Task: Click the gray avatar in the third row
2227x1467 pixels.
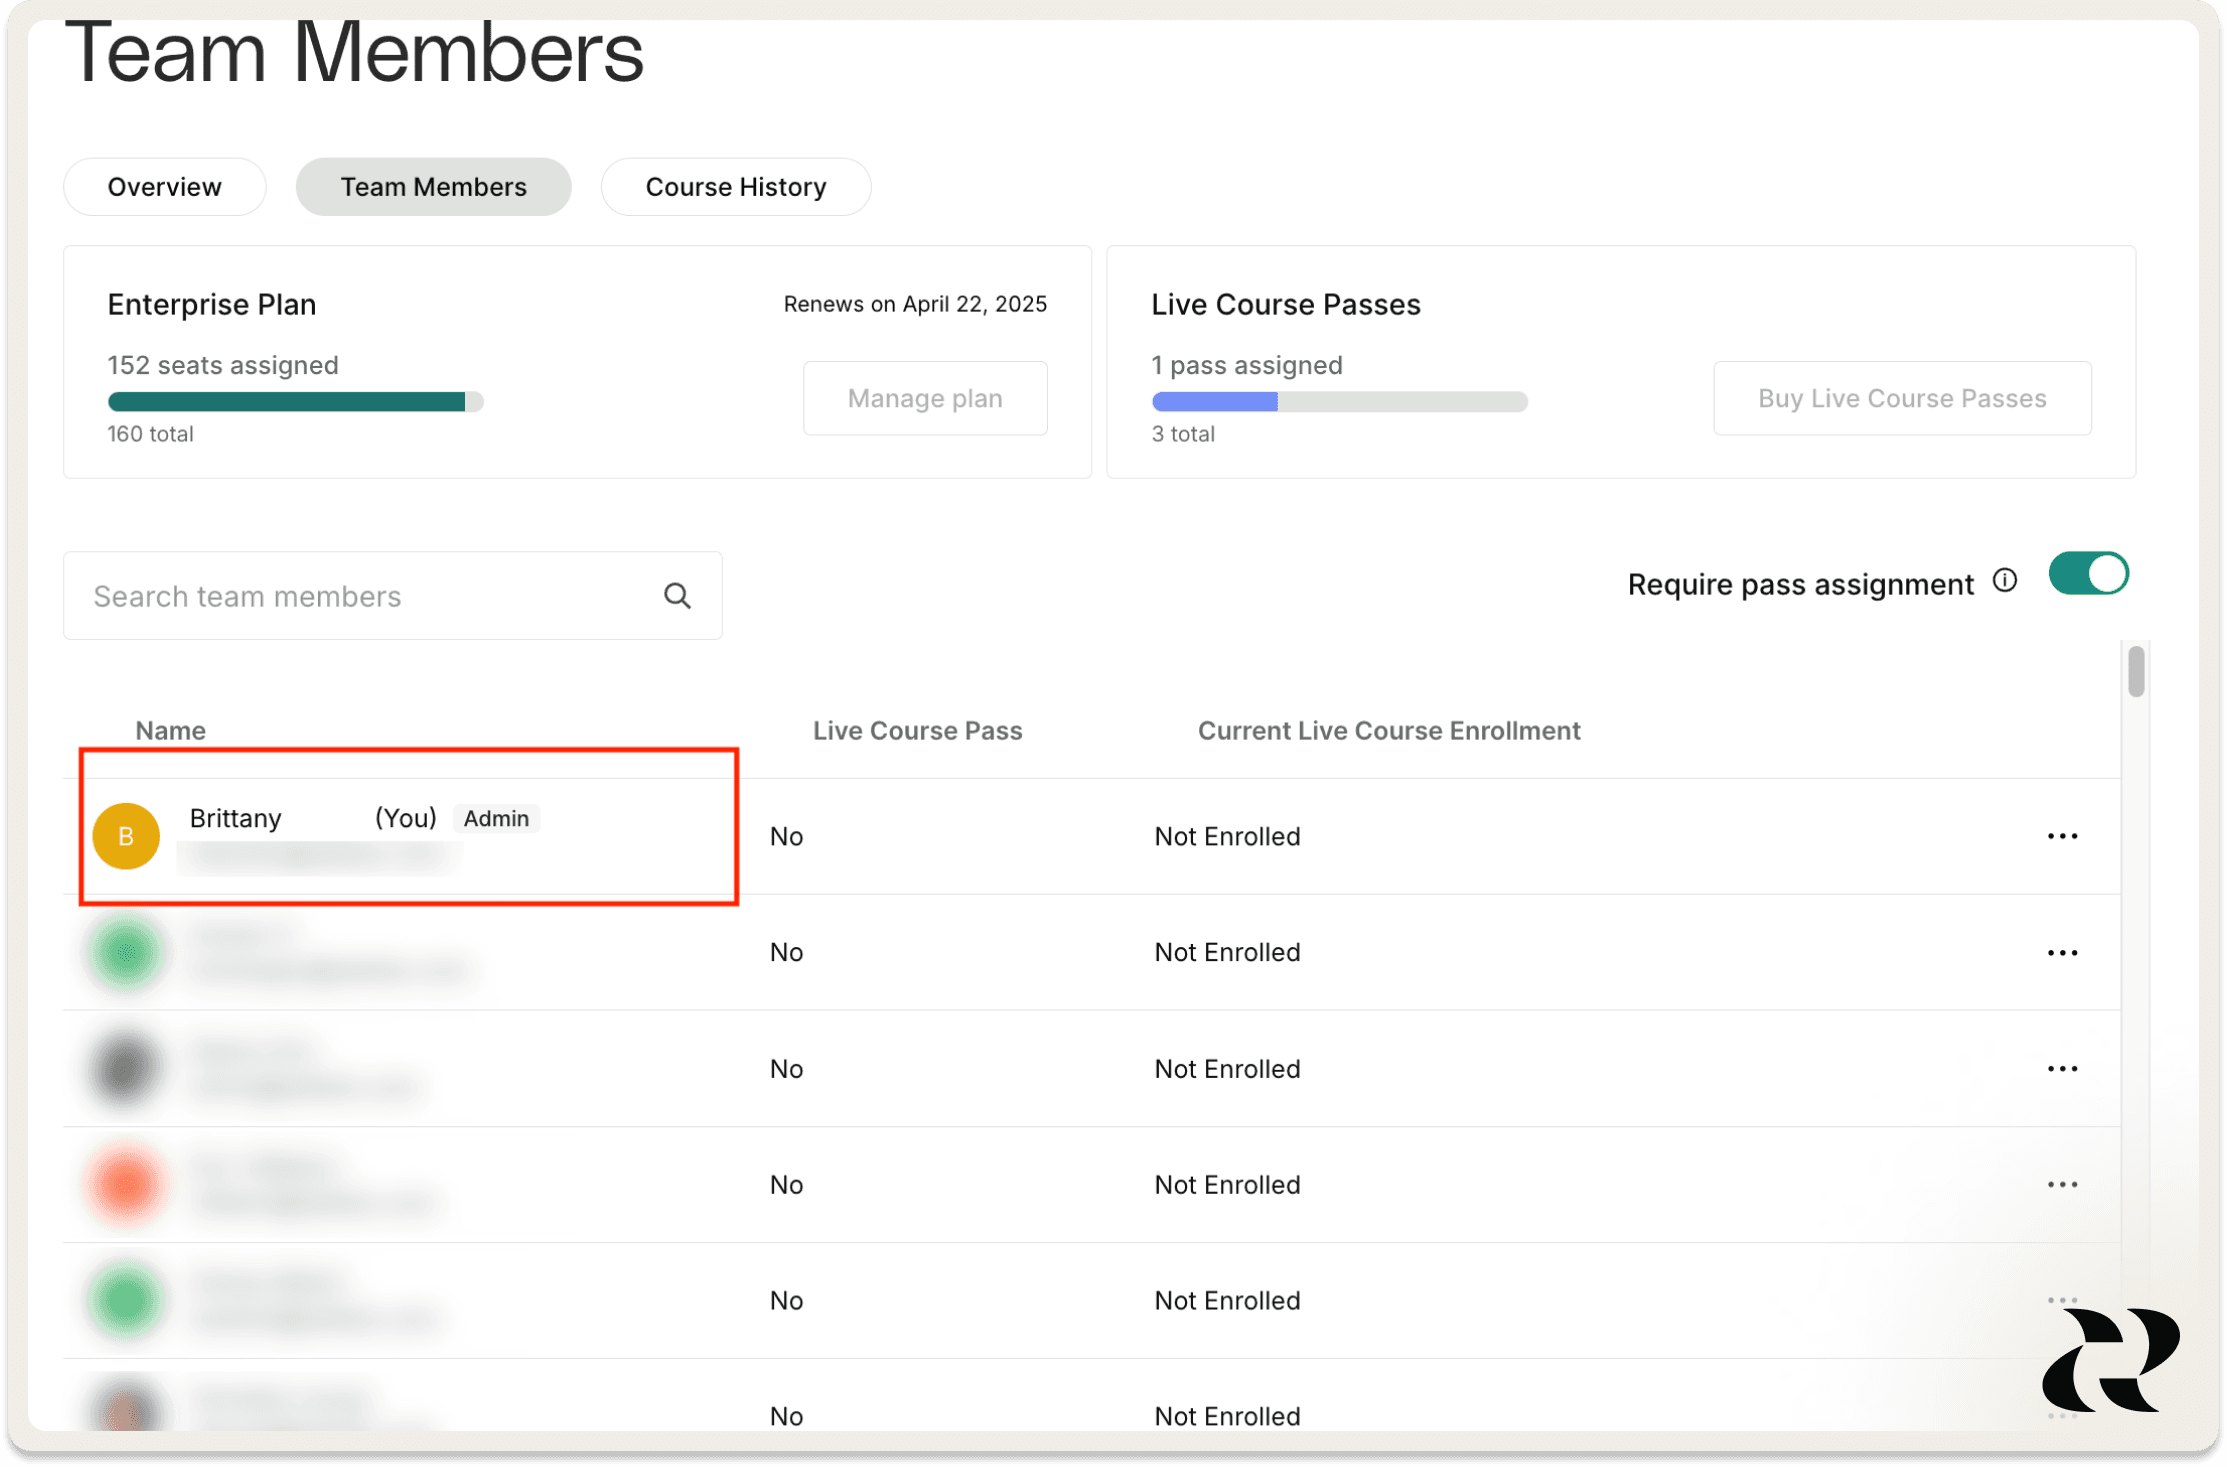Action: tap(126, 1068)
